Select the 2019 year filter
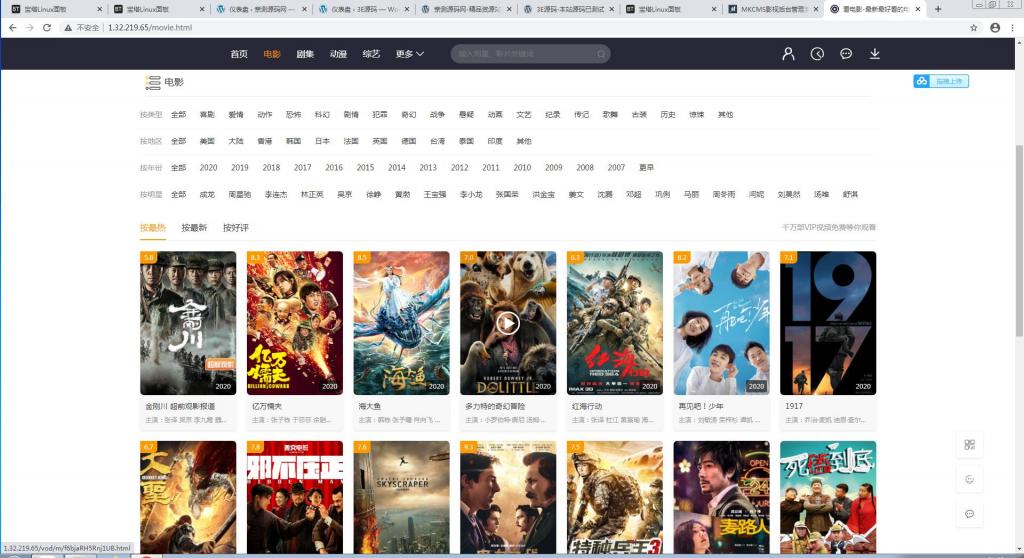 tap(240, 168)
